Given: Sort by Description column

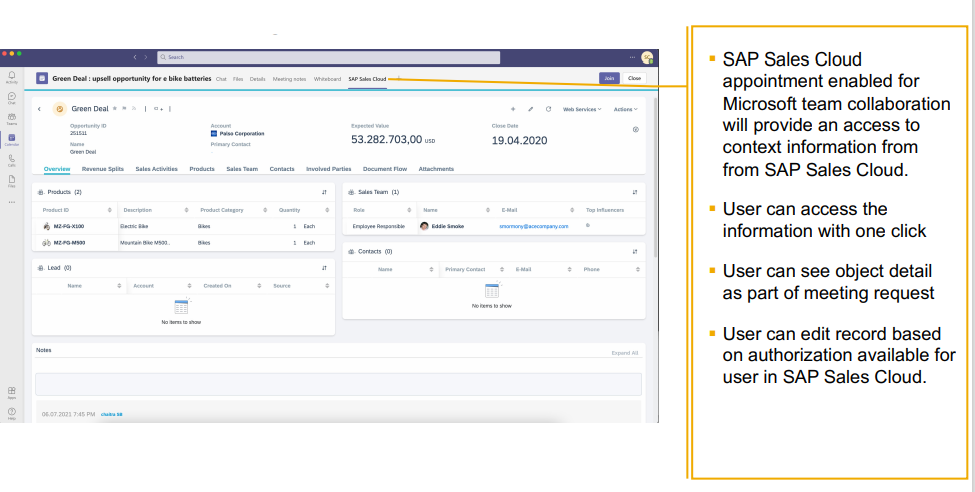Looking at the screenshot, I should (x=187, y=210).
